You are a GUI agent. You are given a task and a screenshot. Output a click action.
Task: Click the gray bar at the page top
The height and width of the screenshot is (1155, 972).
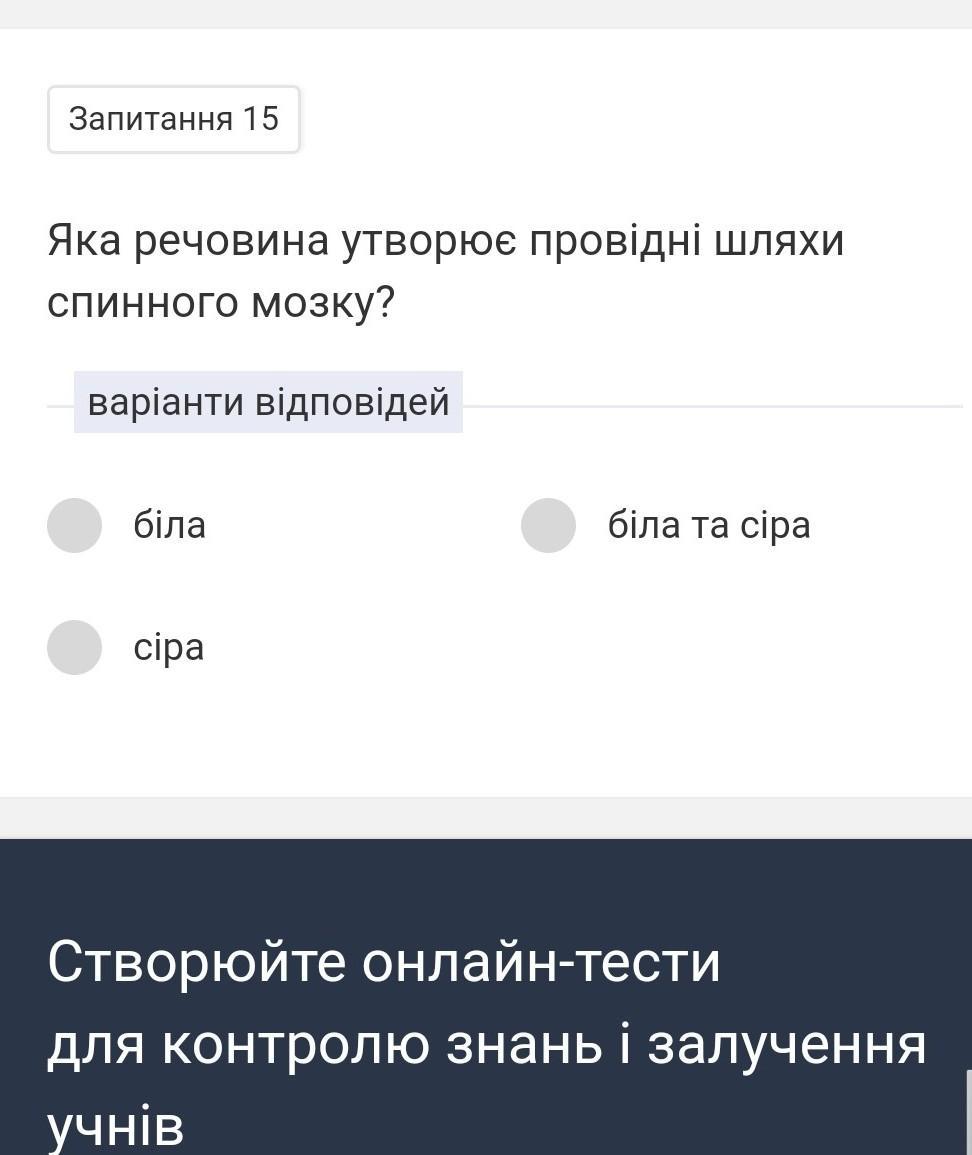coord(486,13)
